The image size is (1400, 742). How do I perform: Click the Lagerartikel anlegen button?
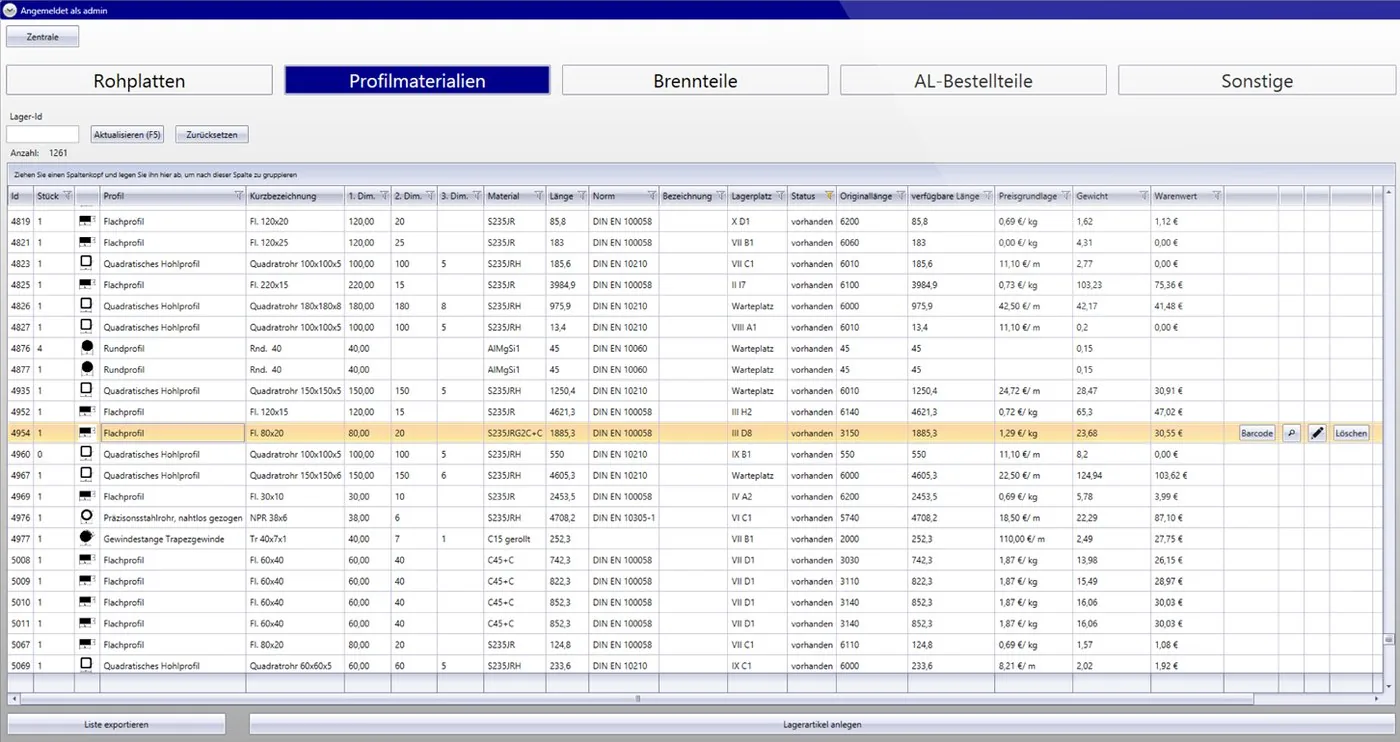coord(822,724)
